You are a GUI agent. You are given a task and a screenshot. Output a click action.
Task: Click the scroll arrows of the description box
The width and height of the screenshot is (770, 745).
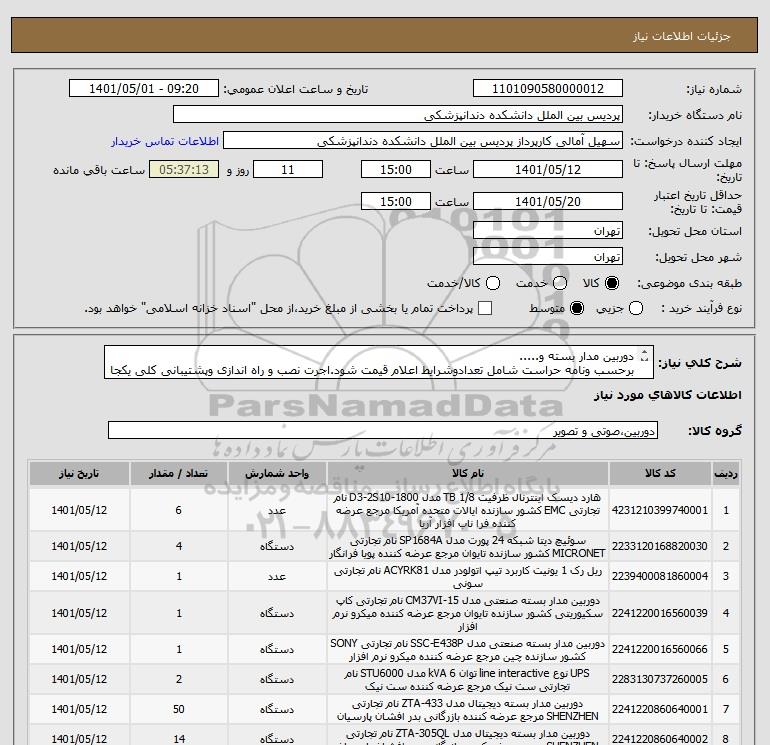click(645, 356)
